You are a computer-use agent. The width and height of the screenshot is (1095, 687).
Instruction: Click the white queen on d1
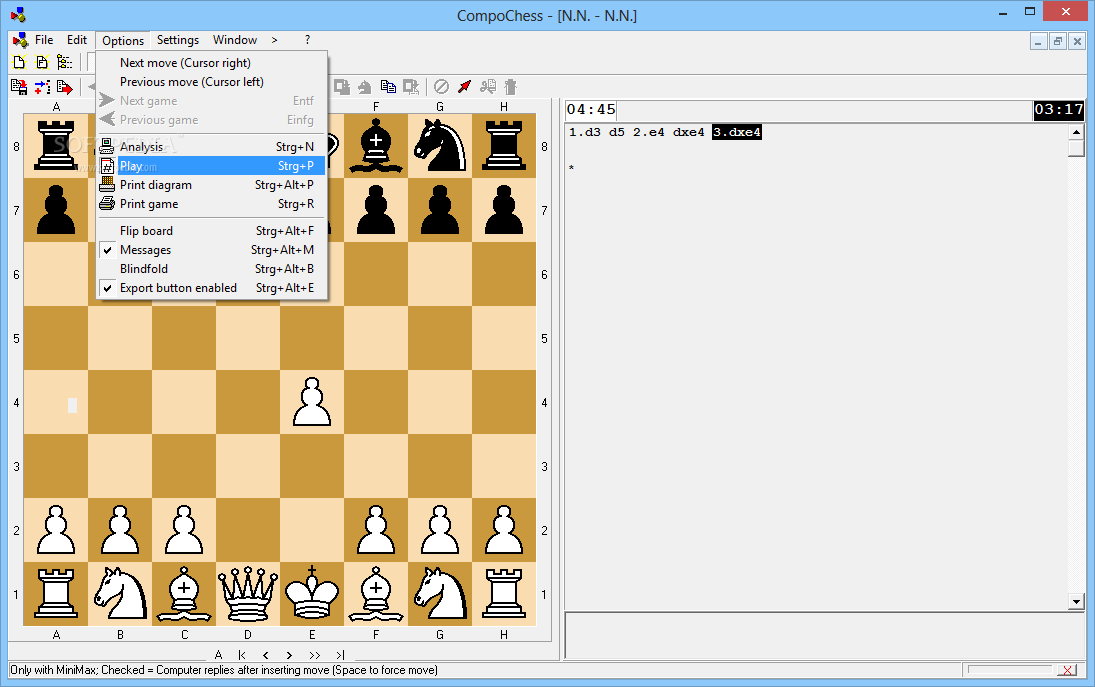click(x=248, y=594)
